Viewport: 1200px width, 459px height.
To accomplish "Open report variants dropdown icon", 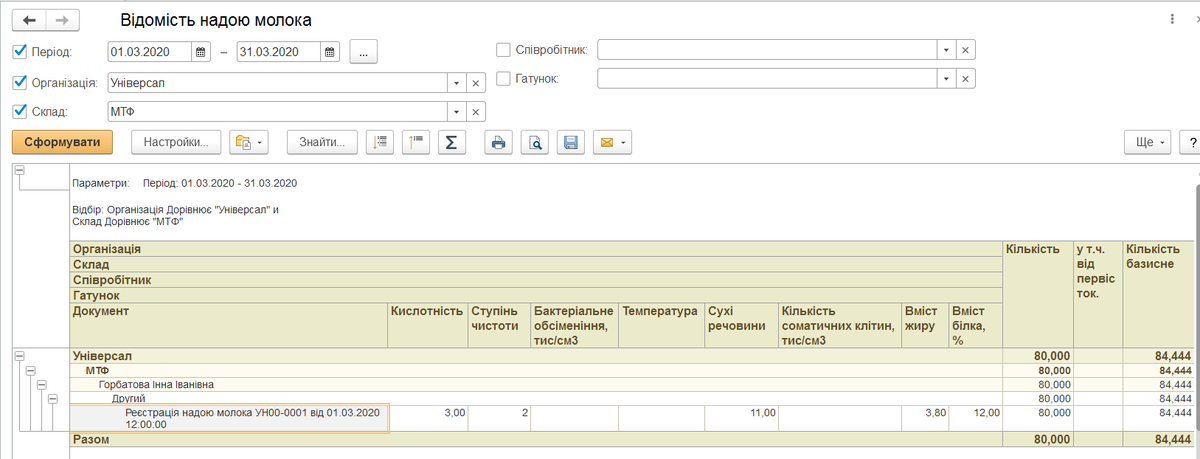I will click(249, 143).
